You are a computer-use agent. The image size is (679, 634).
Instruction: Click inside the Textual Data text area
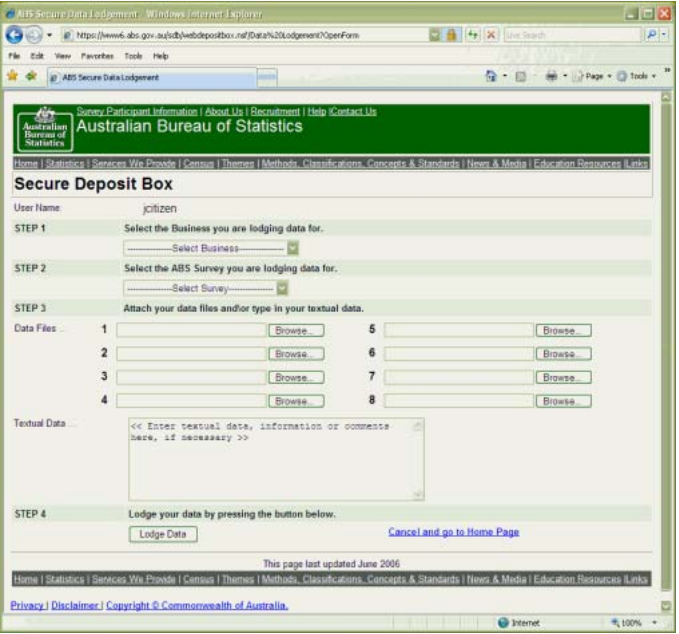coord(276,459)
